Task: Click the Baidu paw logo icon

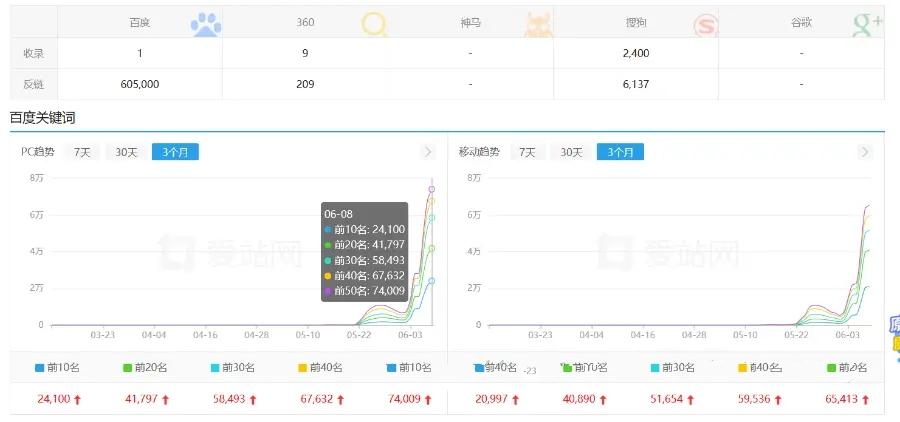Action: pyautogui.click(x=205, y=25)
